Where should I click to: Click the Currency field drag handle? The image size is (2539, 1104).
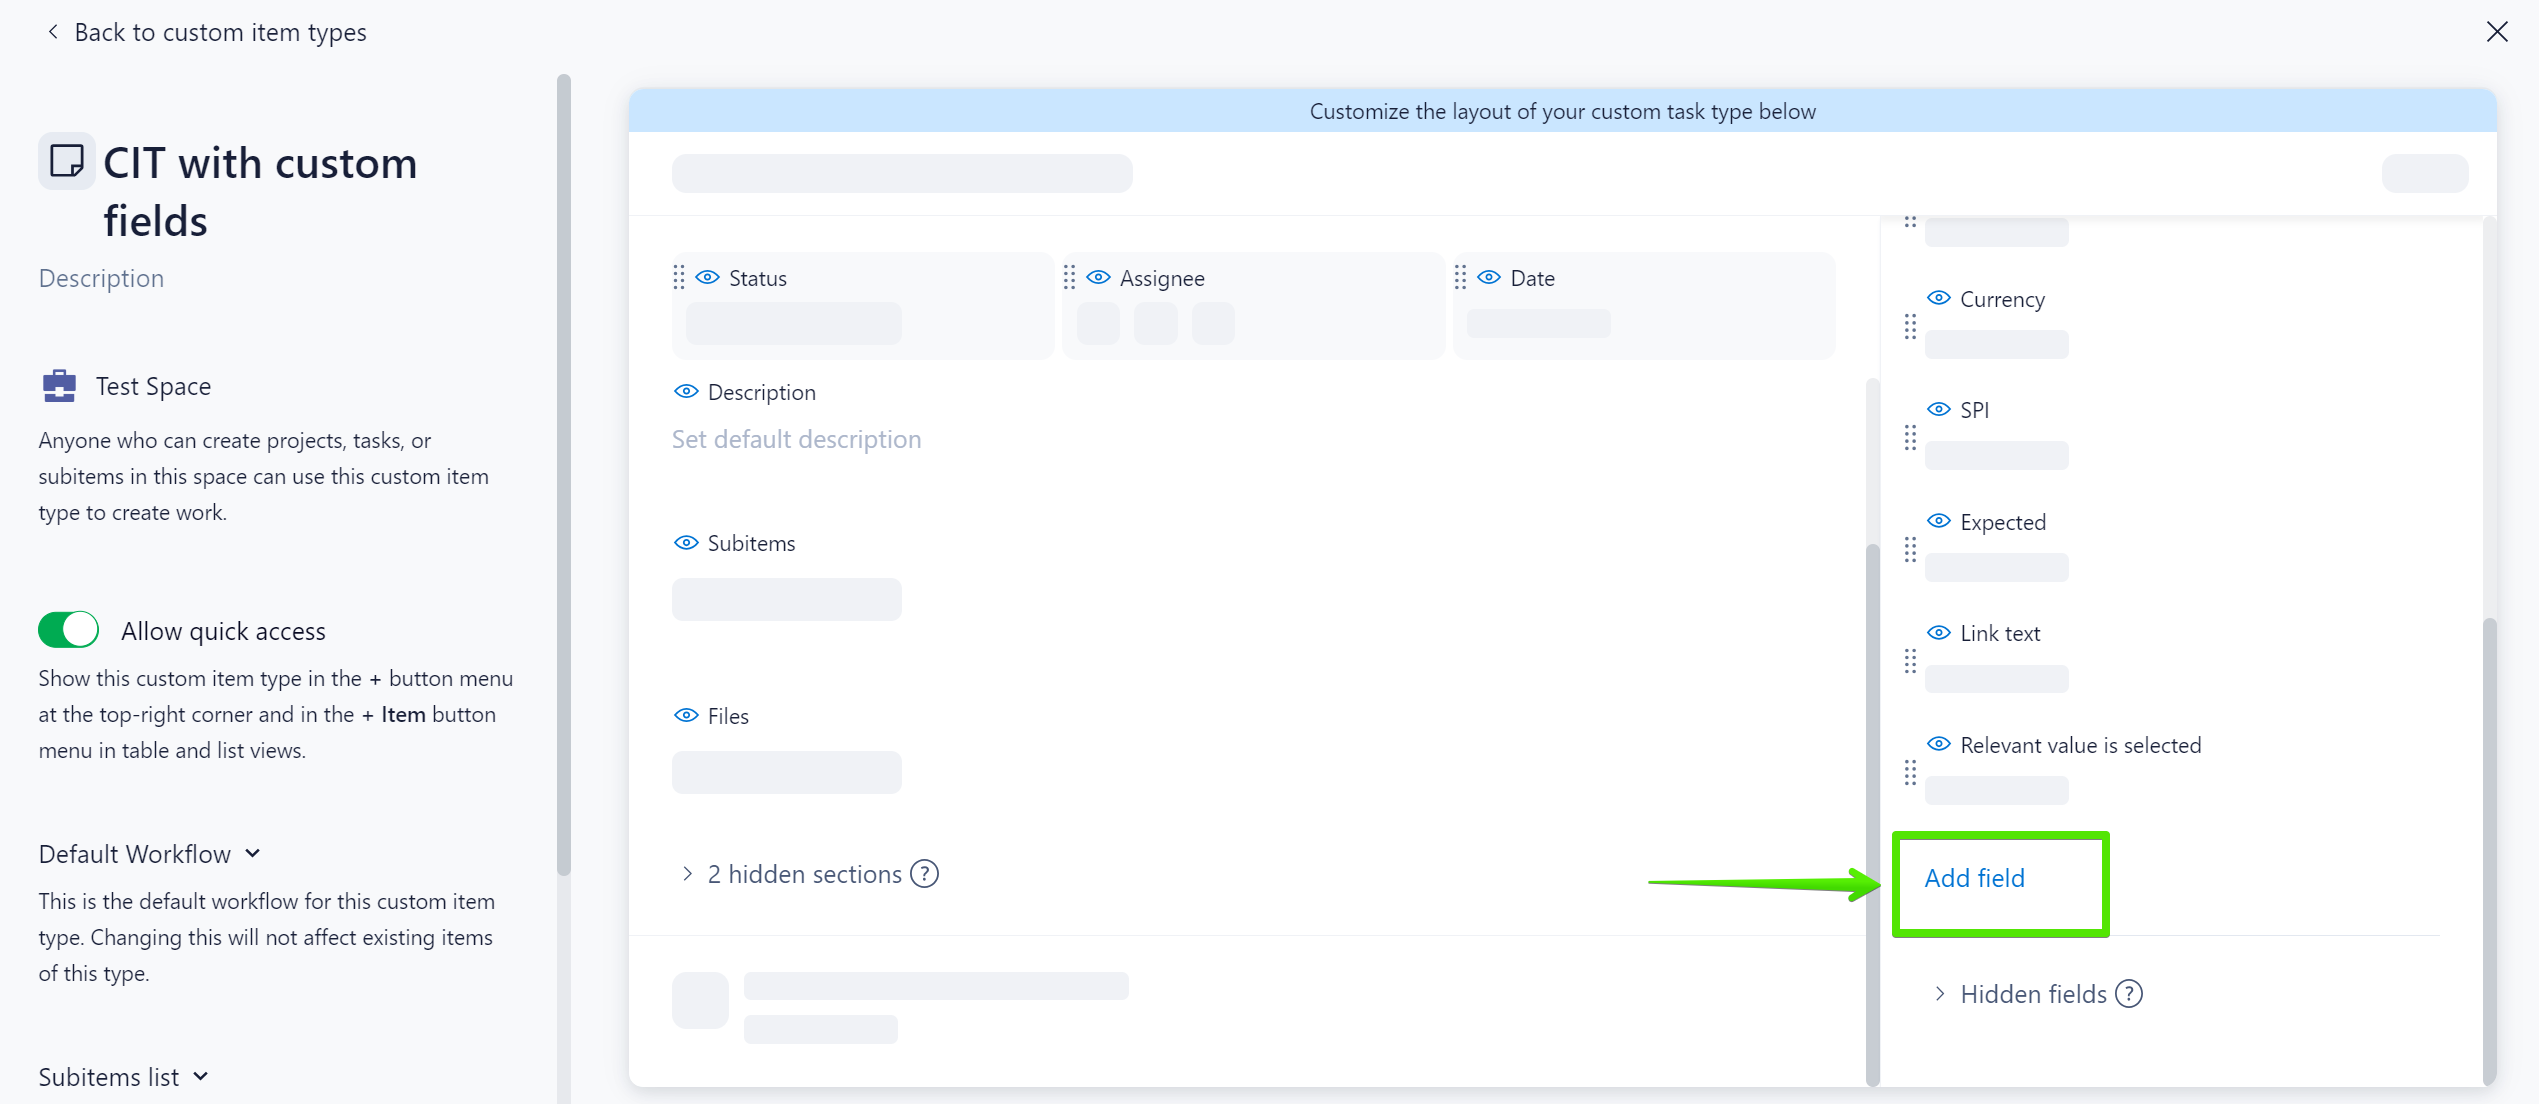[x=1910, y=326]
